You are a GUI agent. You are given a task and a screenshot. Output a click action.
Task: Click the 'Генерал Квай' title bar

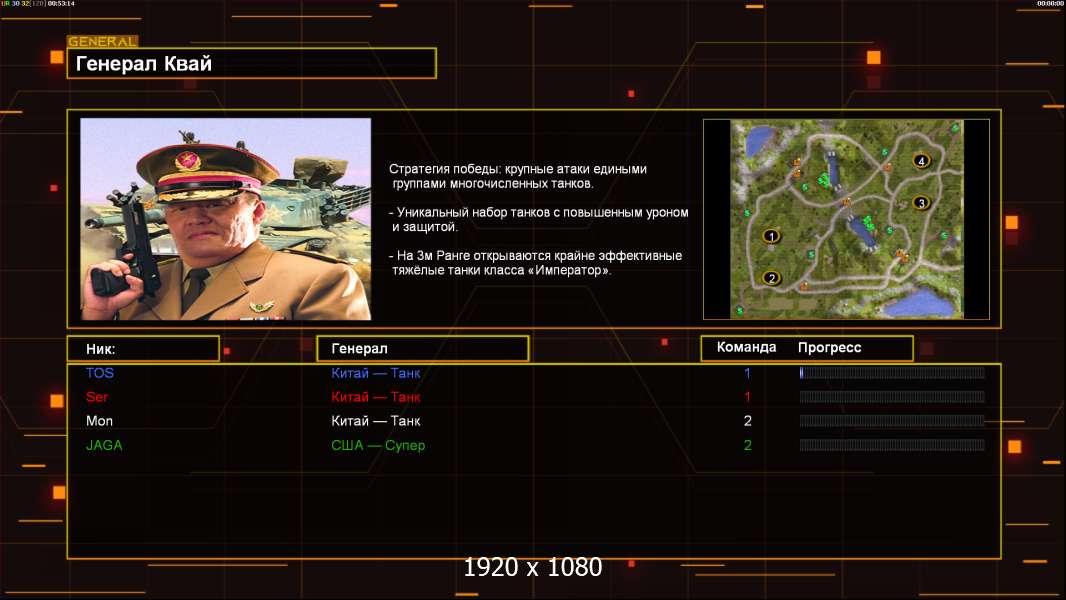pyautogui.click(x=251, y=64)
